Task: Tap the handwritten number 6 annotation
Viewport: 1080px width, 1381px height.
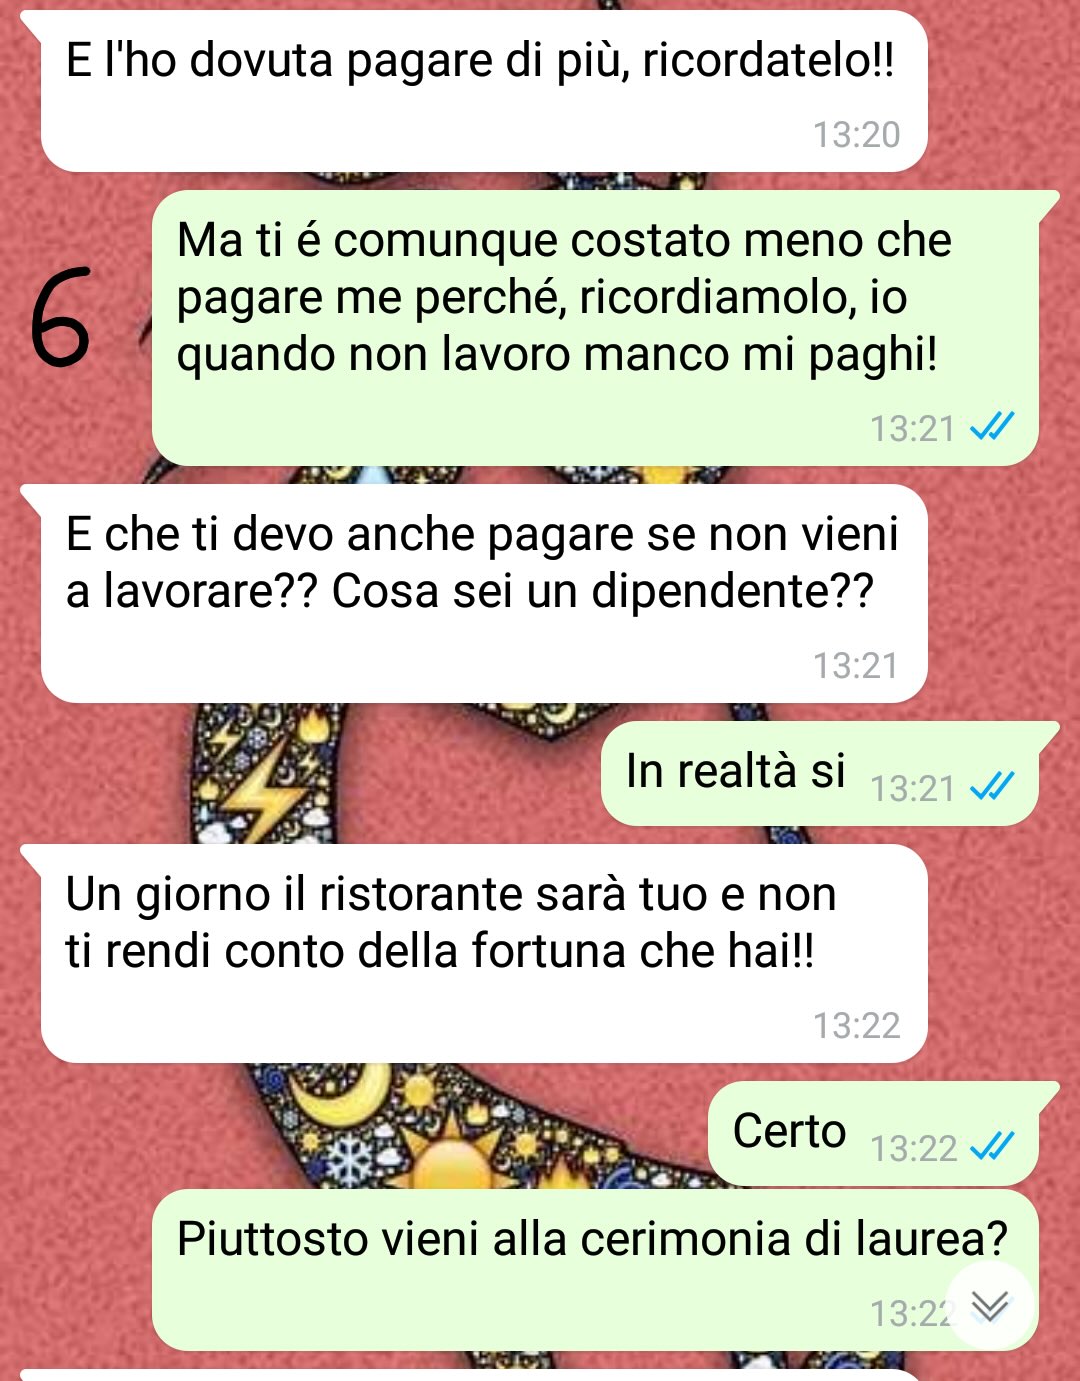Action: point(60,316)
